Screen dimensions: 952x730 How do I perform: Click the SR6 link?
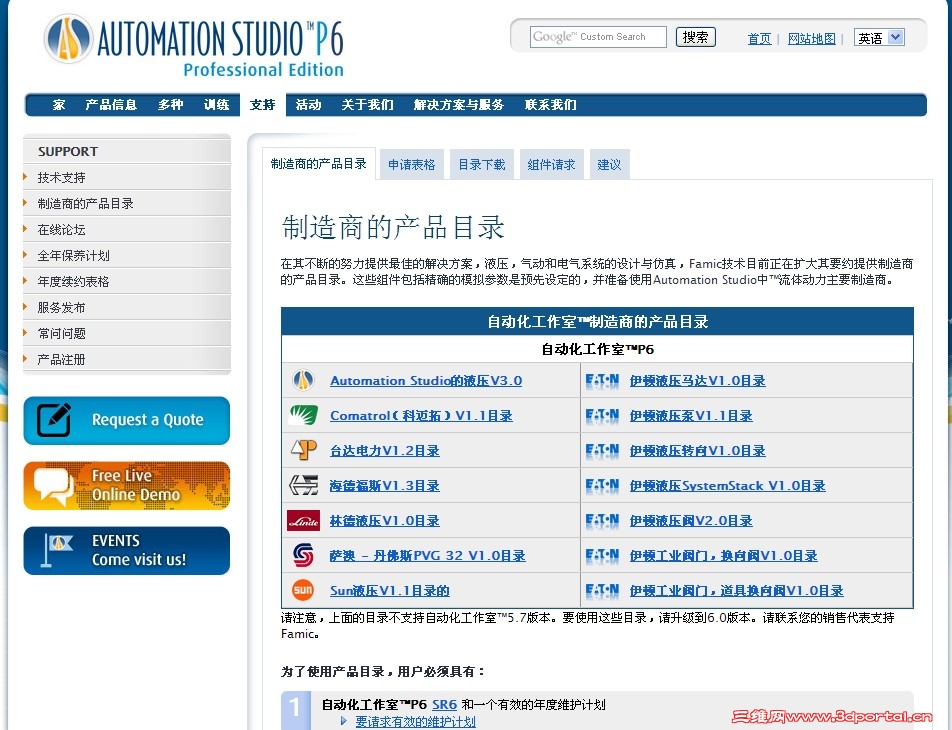tap(444, 704)
